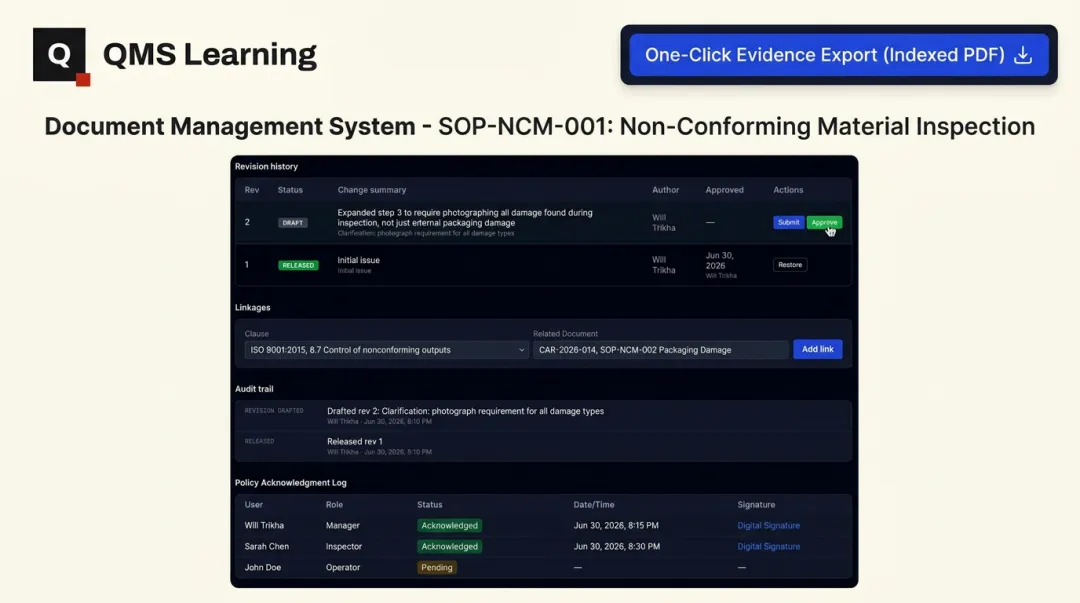Click the 'Manager' role cell

pyautogui.click(x=343, y=525)
